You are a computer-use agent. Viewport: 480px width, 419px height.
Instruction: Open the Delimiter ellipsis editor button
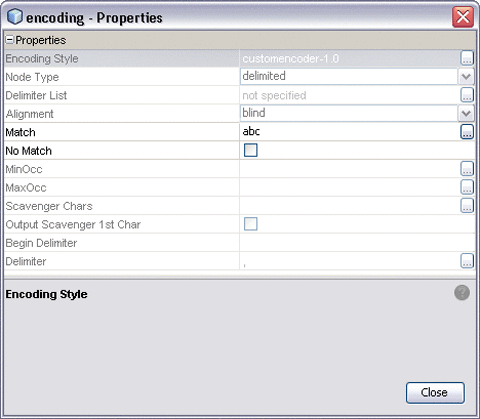(x=467, y=261)
